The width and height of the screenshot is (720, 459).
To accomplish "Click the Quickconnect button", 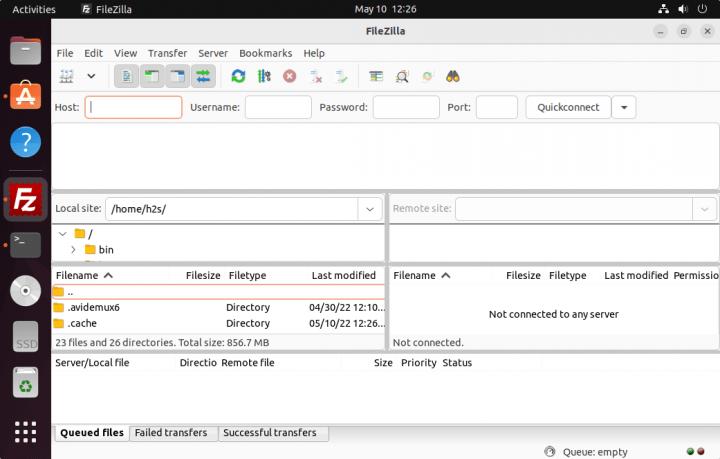I will pyautogui.click(x=568, y=107).
